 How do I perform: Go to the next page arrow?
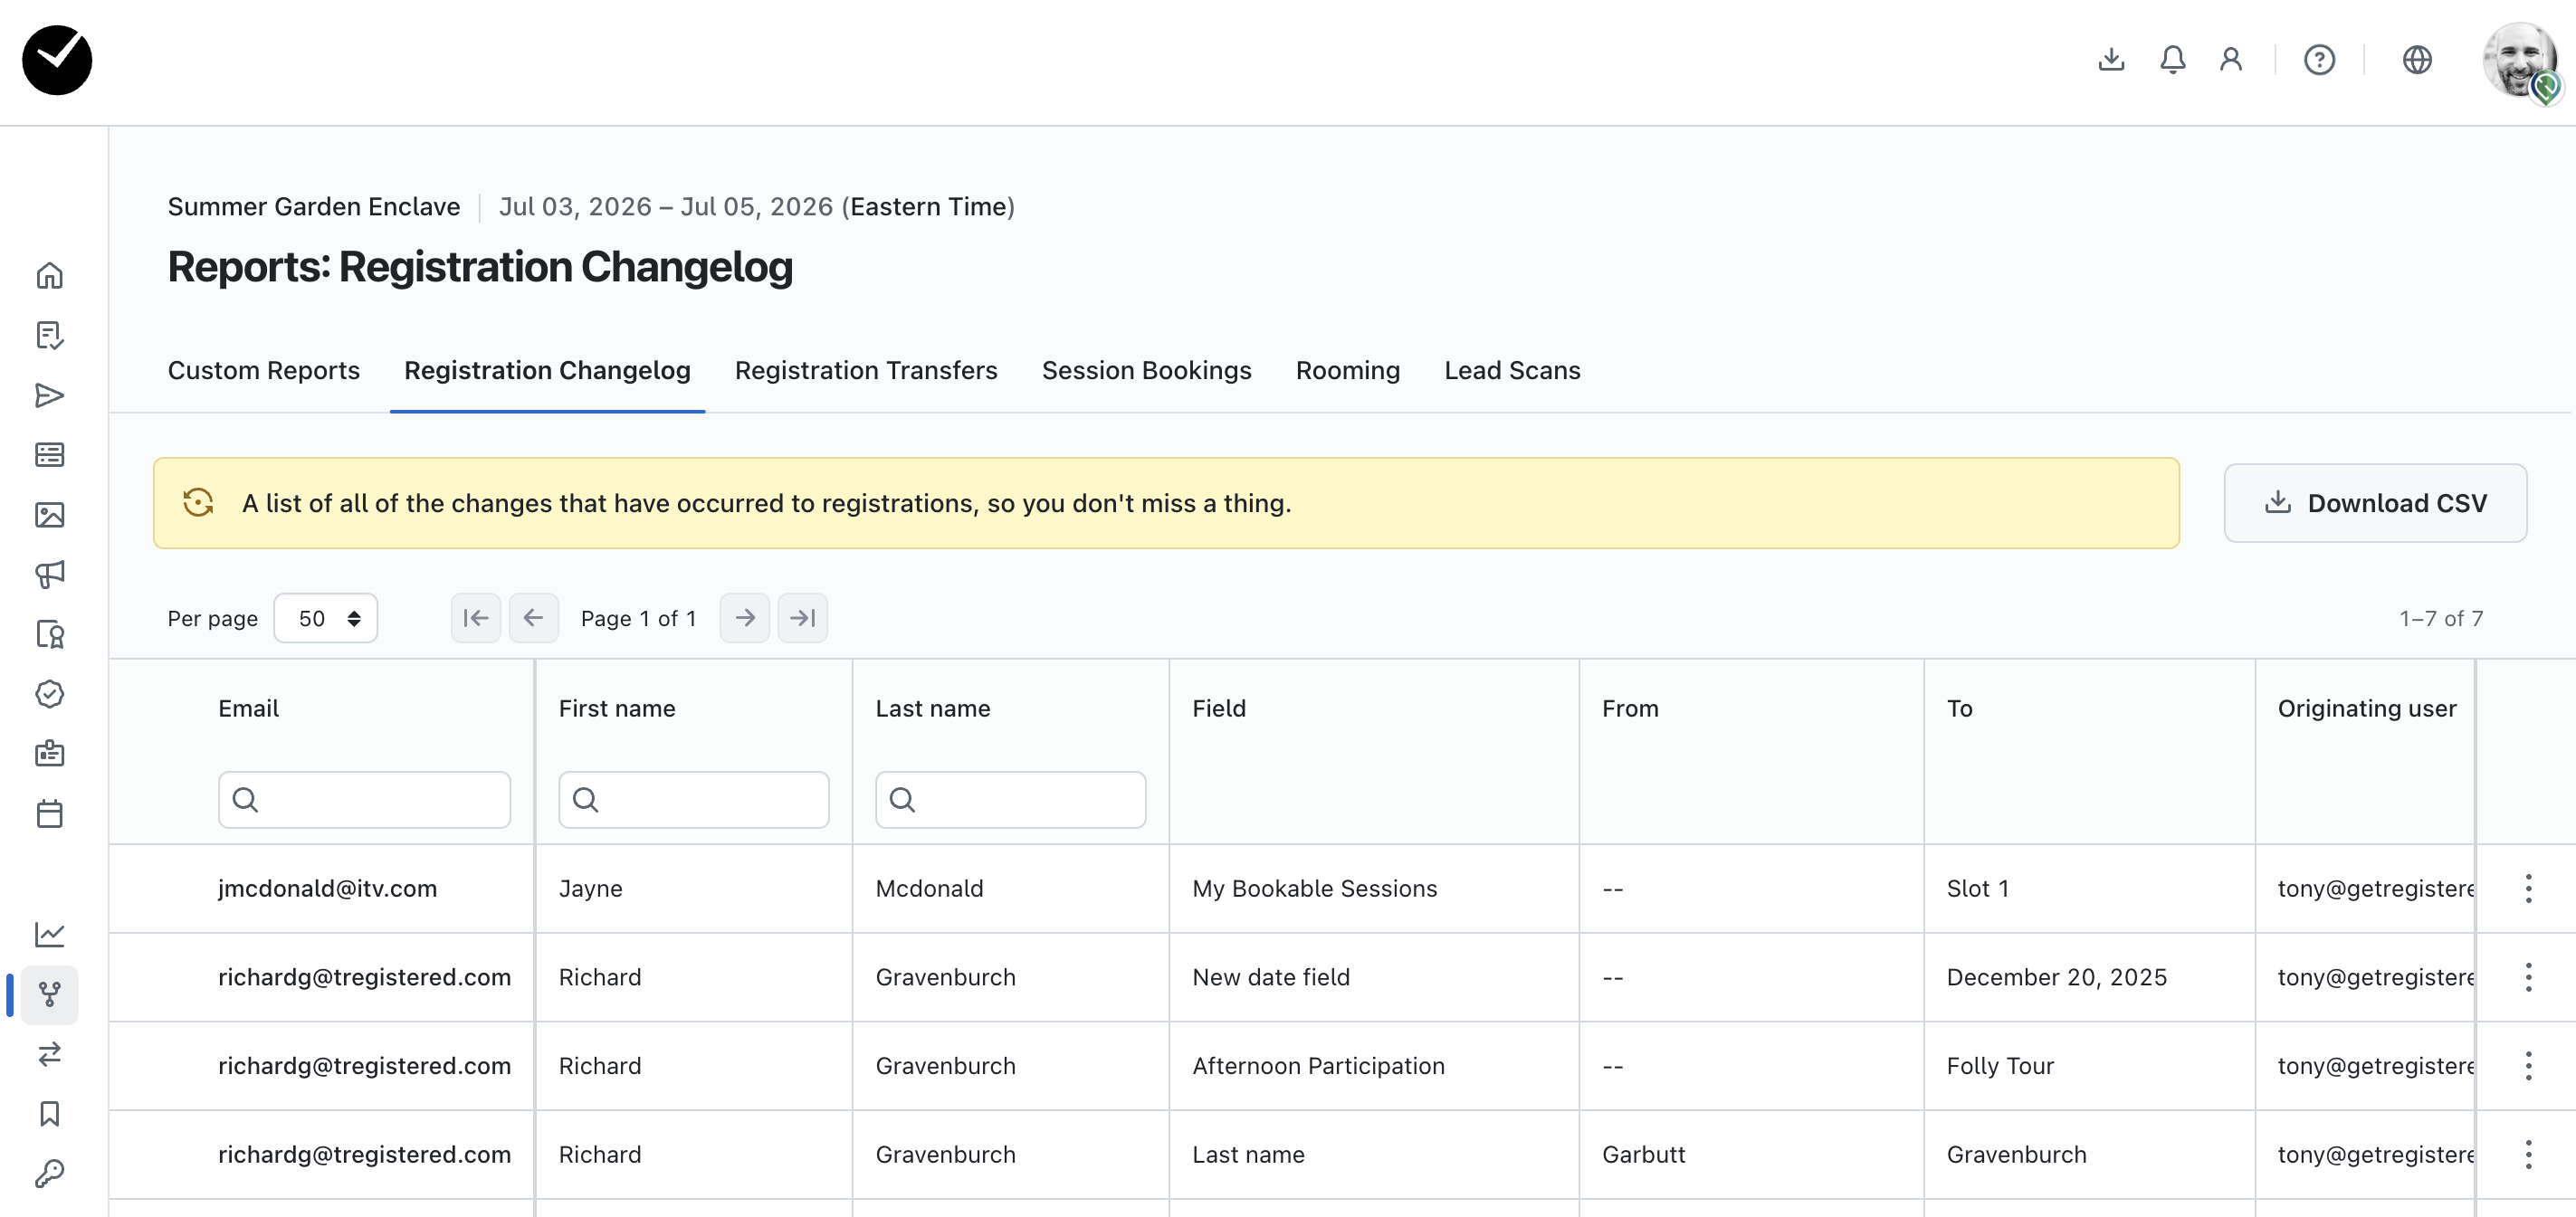[x=744, y=618]
